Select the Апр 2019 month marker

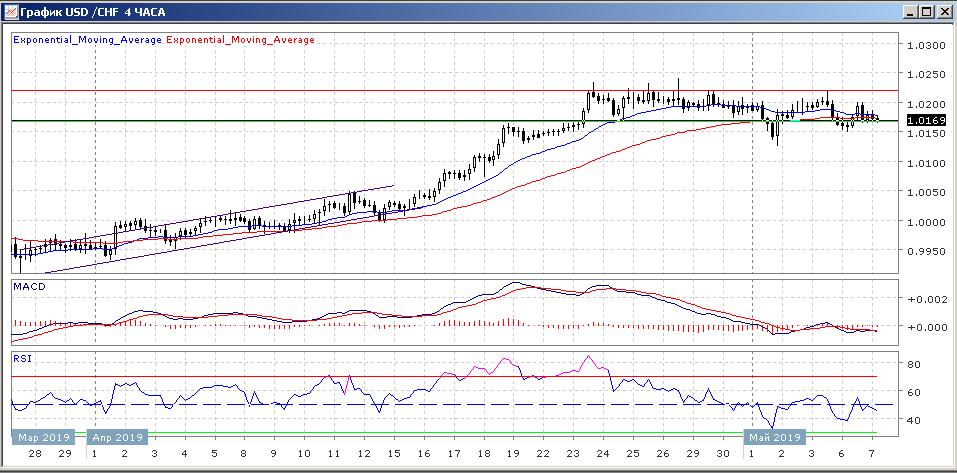click(x=119, y=437)
